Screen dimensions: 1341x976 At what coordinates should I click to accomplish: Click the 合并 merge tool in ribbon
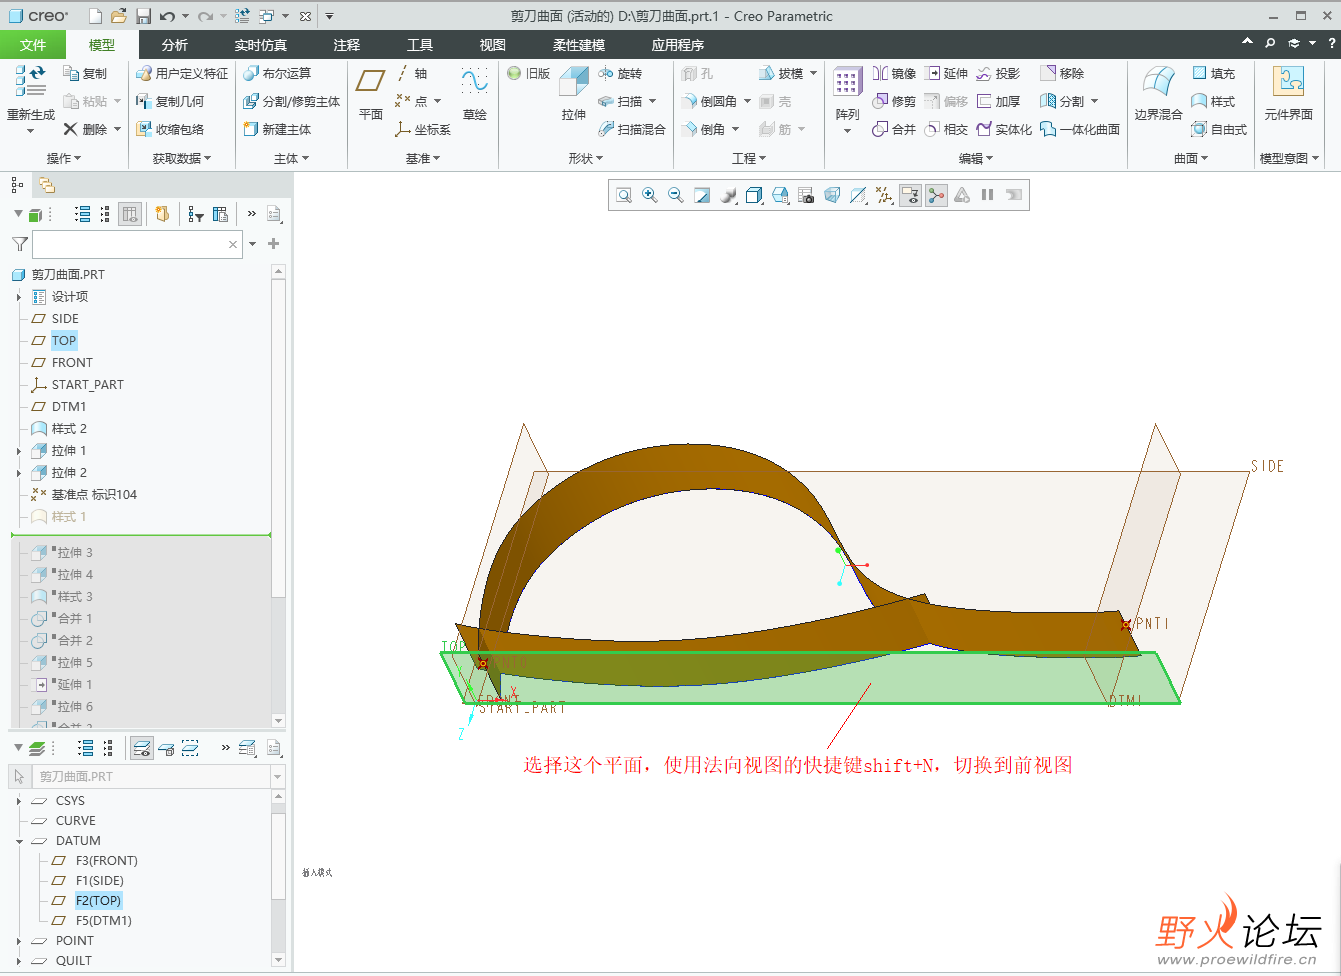(894, 129)
